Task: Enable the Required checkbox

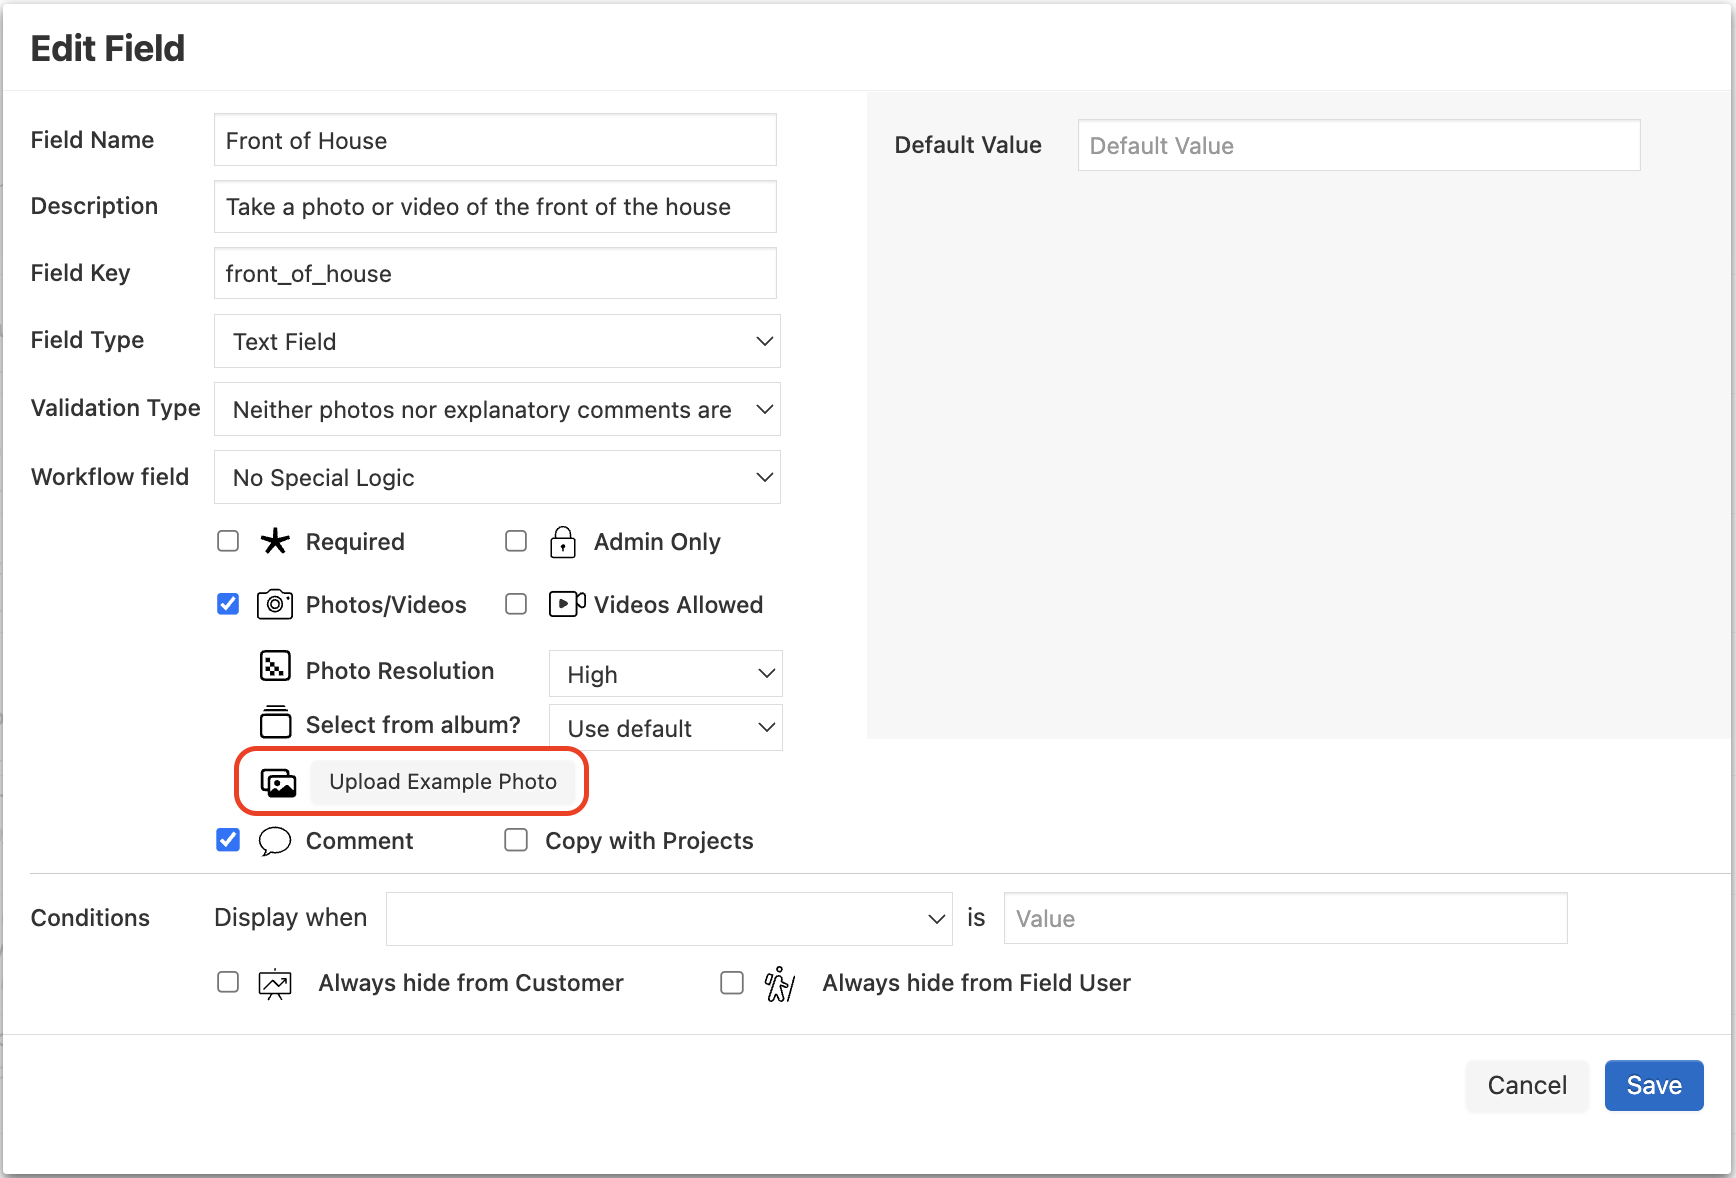Action: [228, 541]
